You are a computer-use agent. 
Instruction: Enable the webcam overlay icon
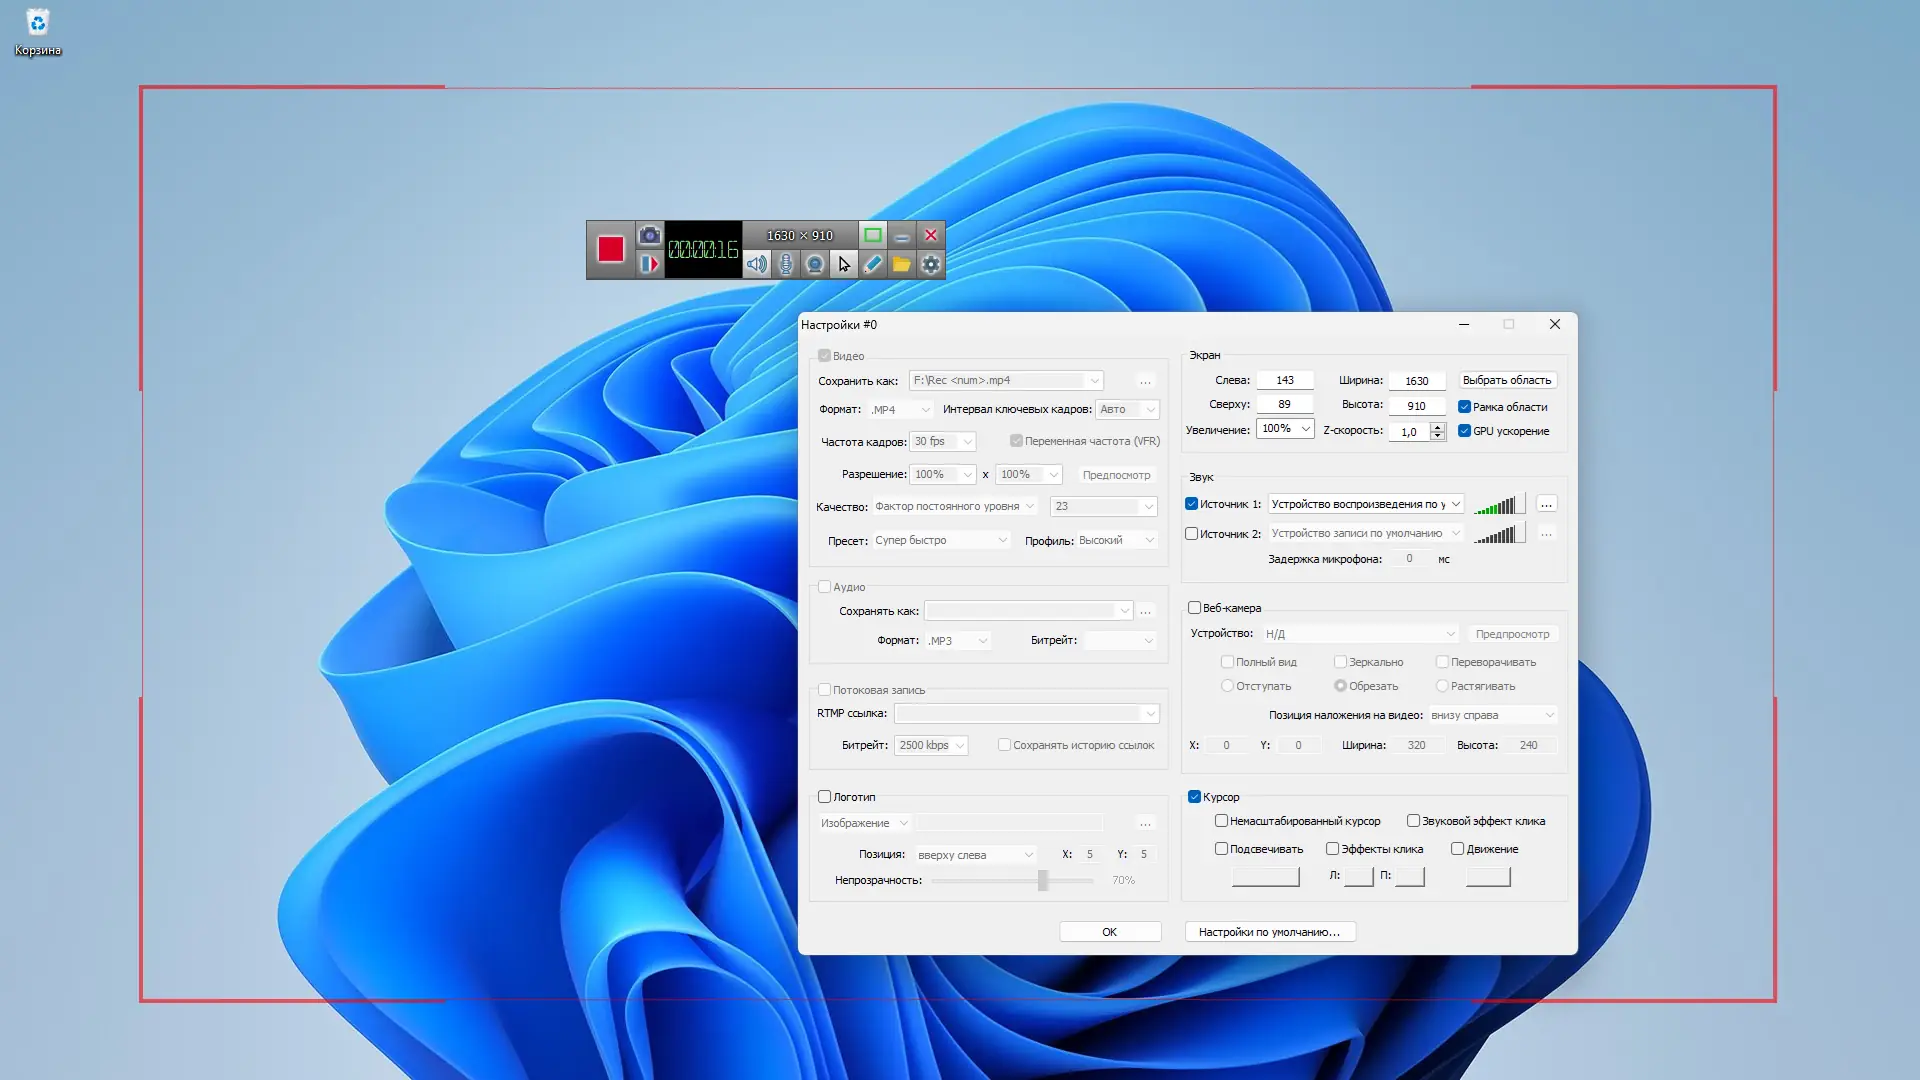coord(815,264)
